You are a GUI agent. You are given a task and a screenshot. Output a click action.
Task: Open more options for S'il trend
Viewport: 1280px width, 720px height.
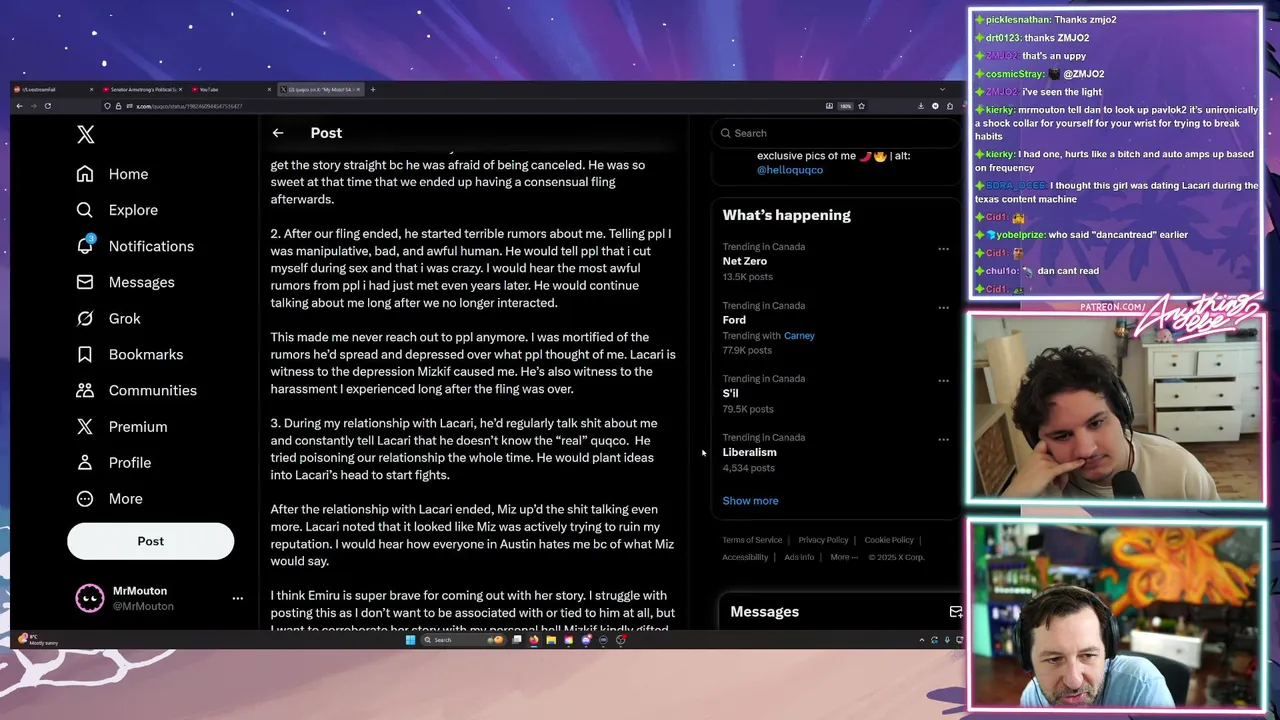pyautogui.click(x=943, y=381)
